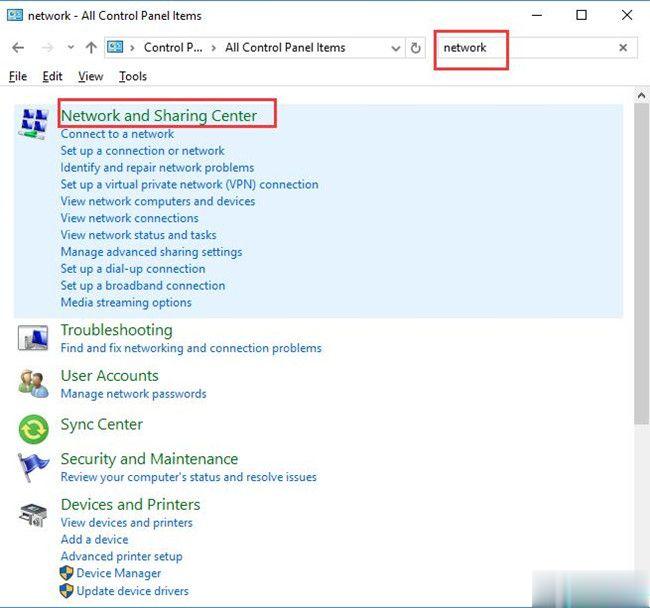Image resolution: width=650 pixels, height=608 pixels.
Task: Click the Devices and Printers icon
Action: click(x=33, y=515)
